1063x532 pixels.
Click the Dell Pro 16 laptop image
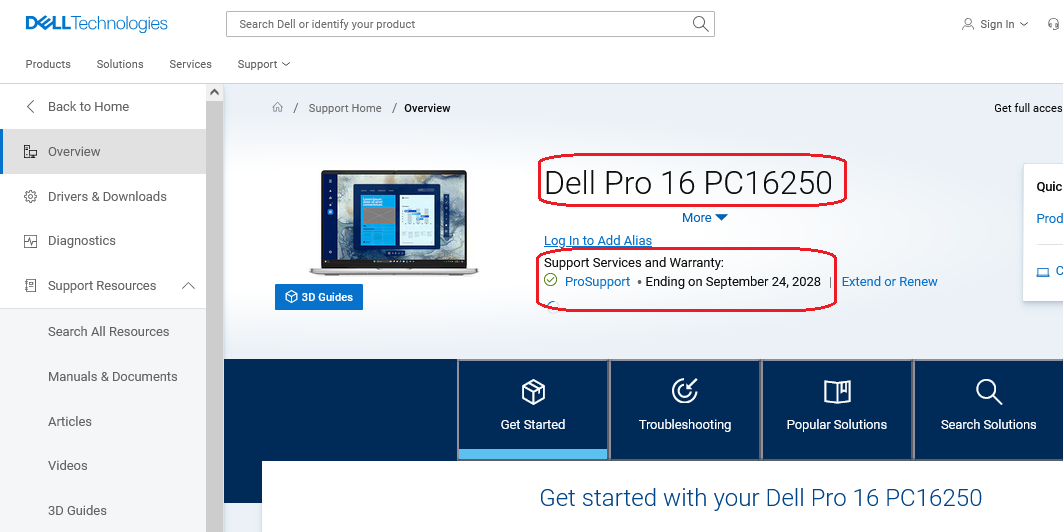click(x=393, y=222)
